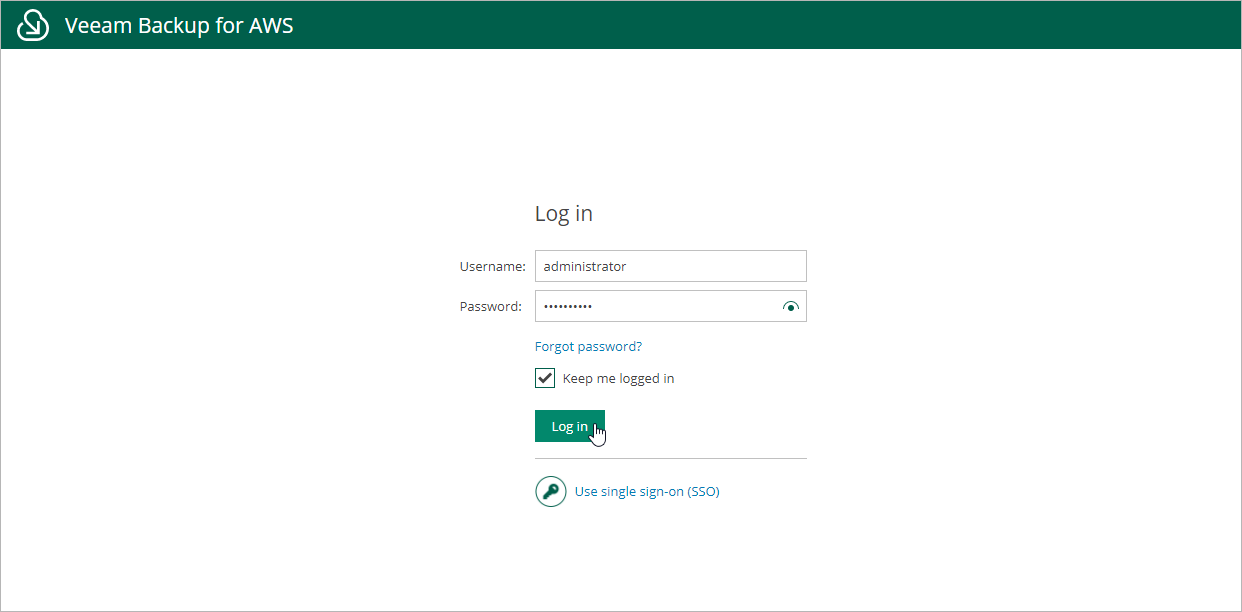1242x612 pixels.
Task: Focus the Password input field
Action: [x=671, y=306]
